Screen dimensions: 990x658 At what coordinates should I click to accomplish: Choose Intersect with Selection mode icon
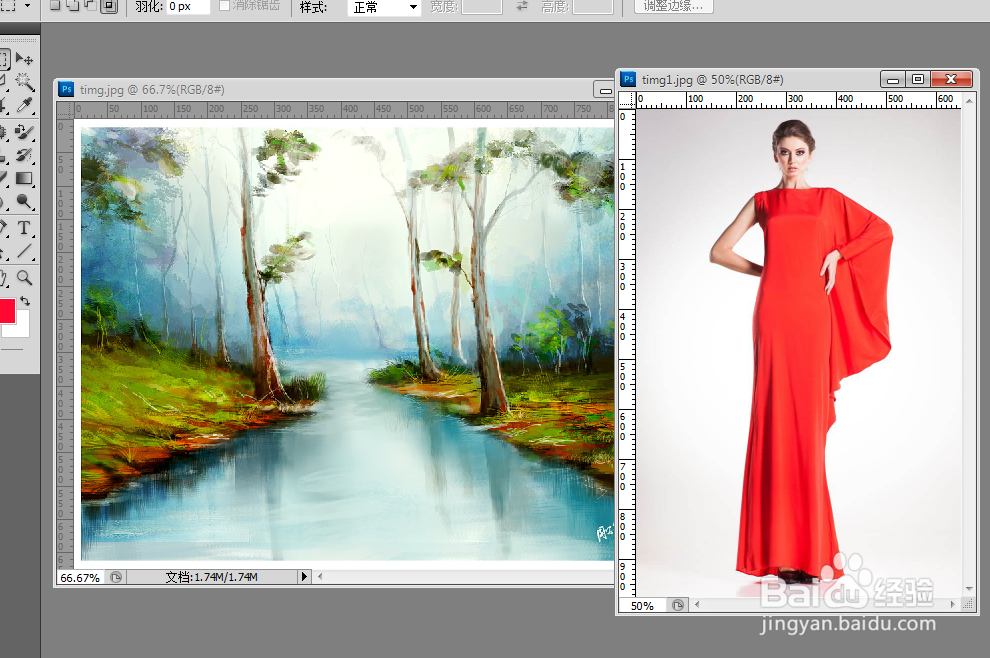pyautogui.click(x=109, y=6)
